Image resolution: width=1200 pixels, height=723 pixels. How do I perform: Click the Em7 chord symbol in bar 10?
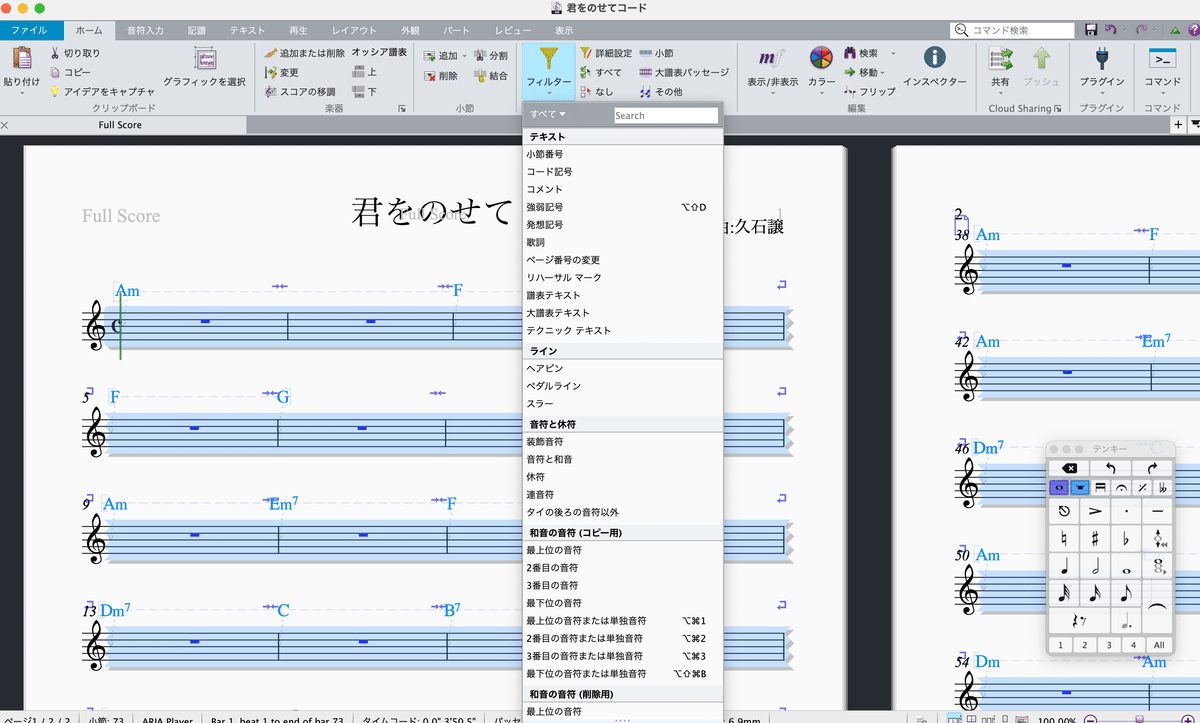(284, 505)
